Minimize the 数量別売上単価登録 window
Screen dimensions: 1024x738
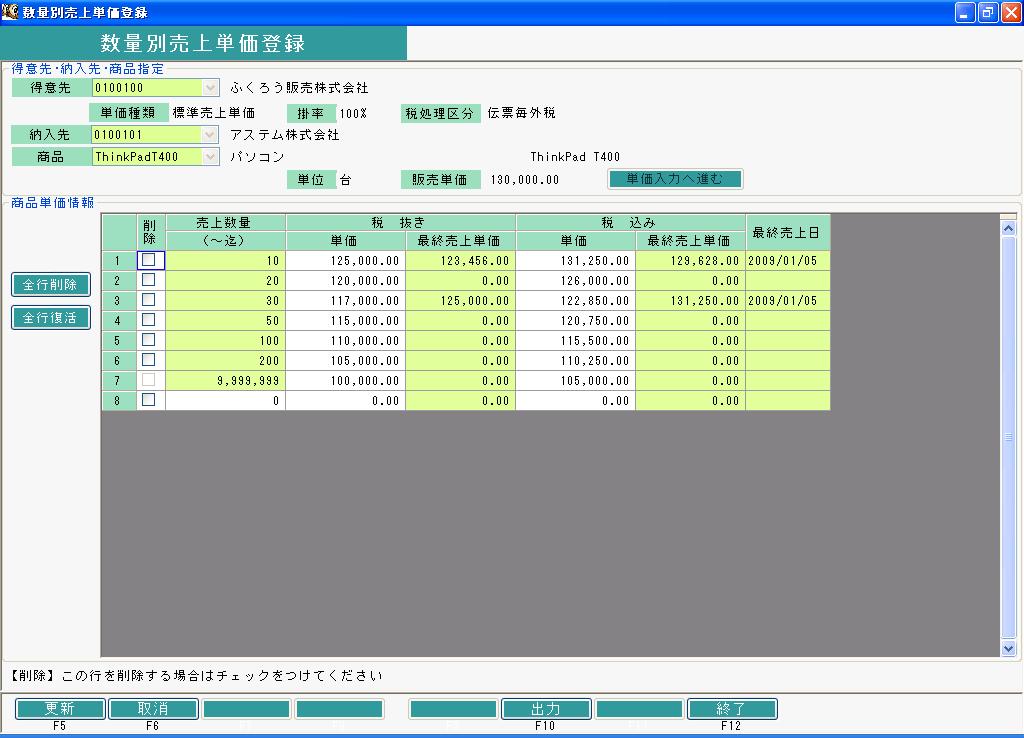point(965,12)
